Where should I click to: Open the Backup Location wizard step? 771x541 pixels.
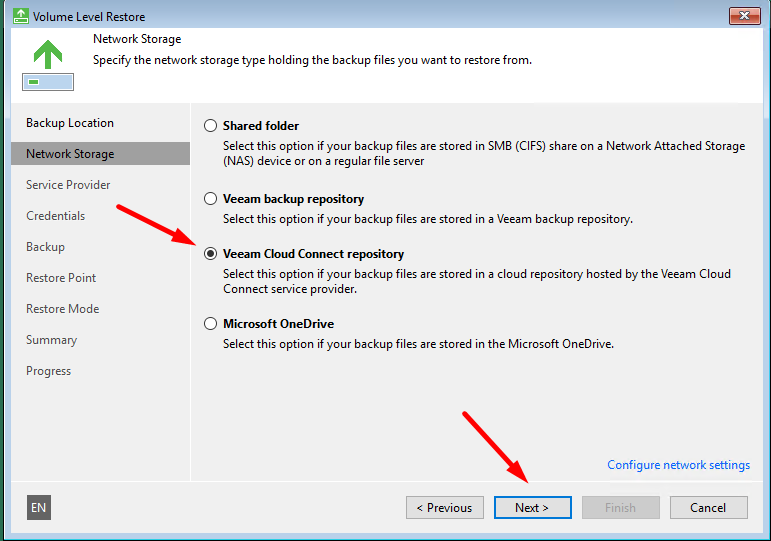(x=70, y=123)
